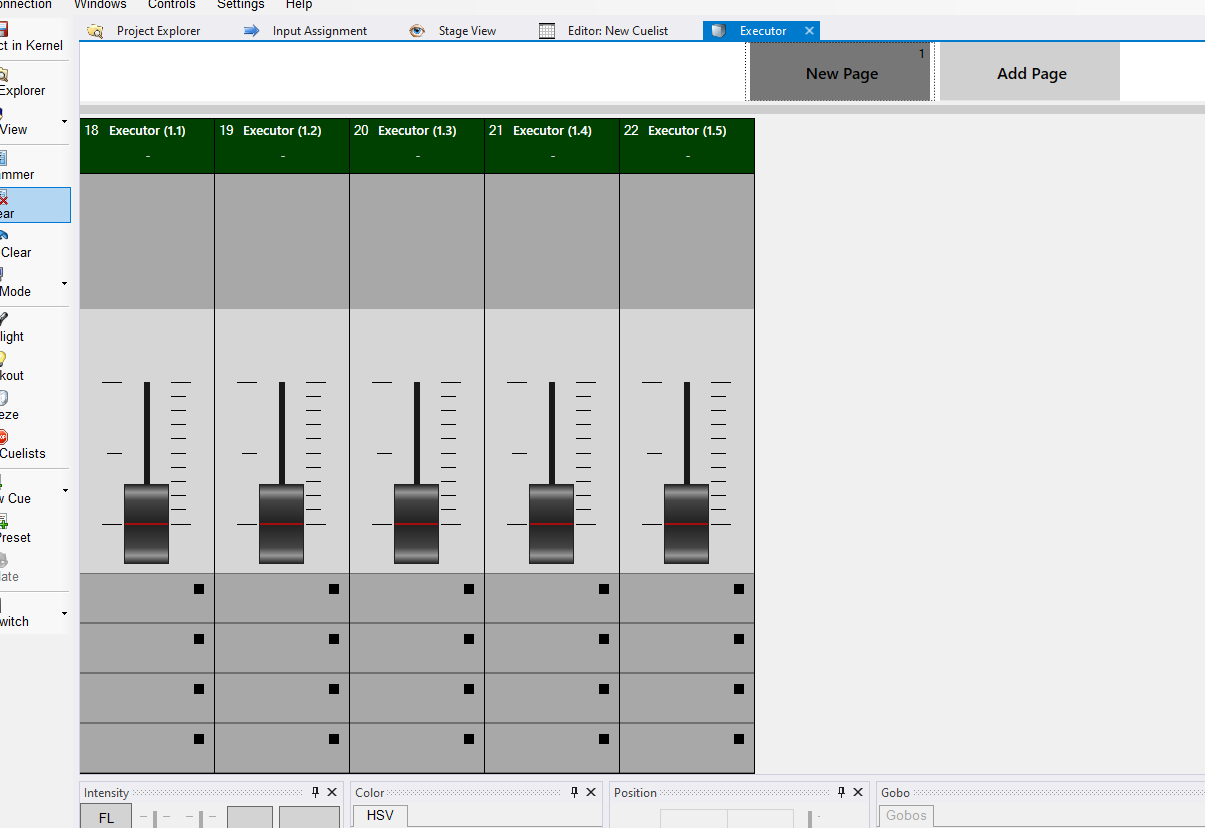Viewport: 1205px width, 828px height.
Task: Expand the New Cue dropdown arrow
Action: click(x=65, y=491)
